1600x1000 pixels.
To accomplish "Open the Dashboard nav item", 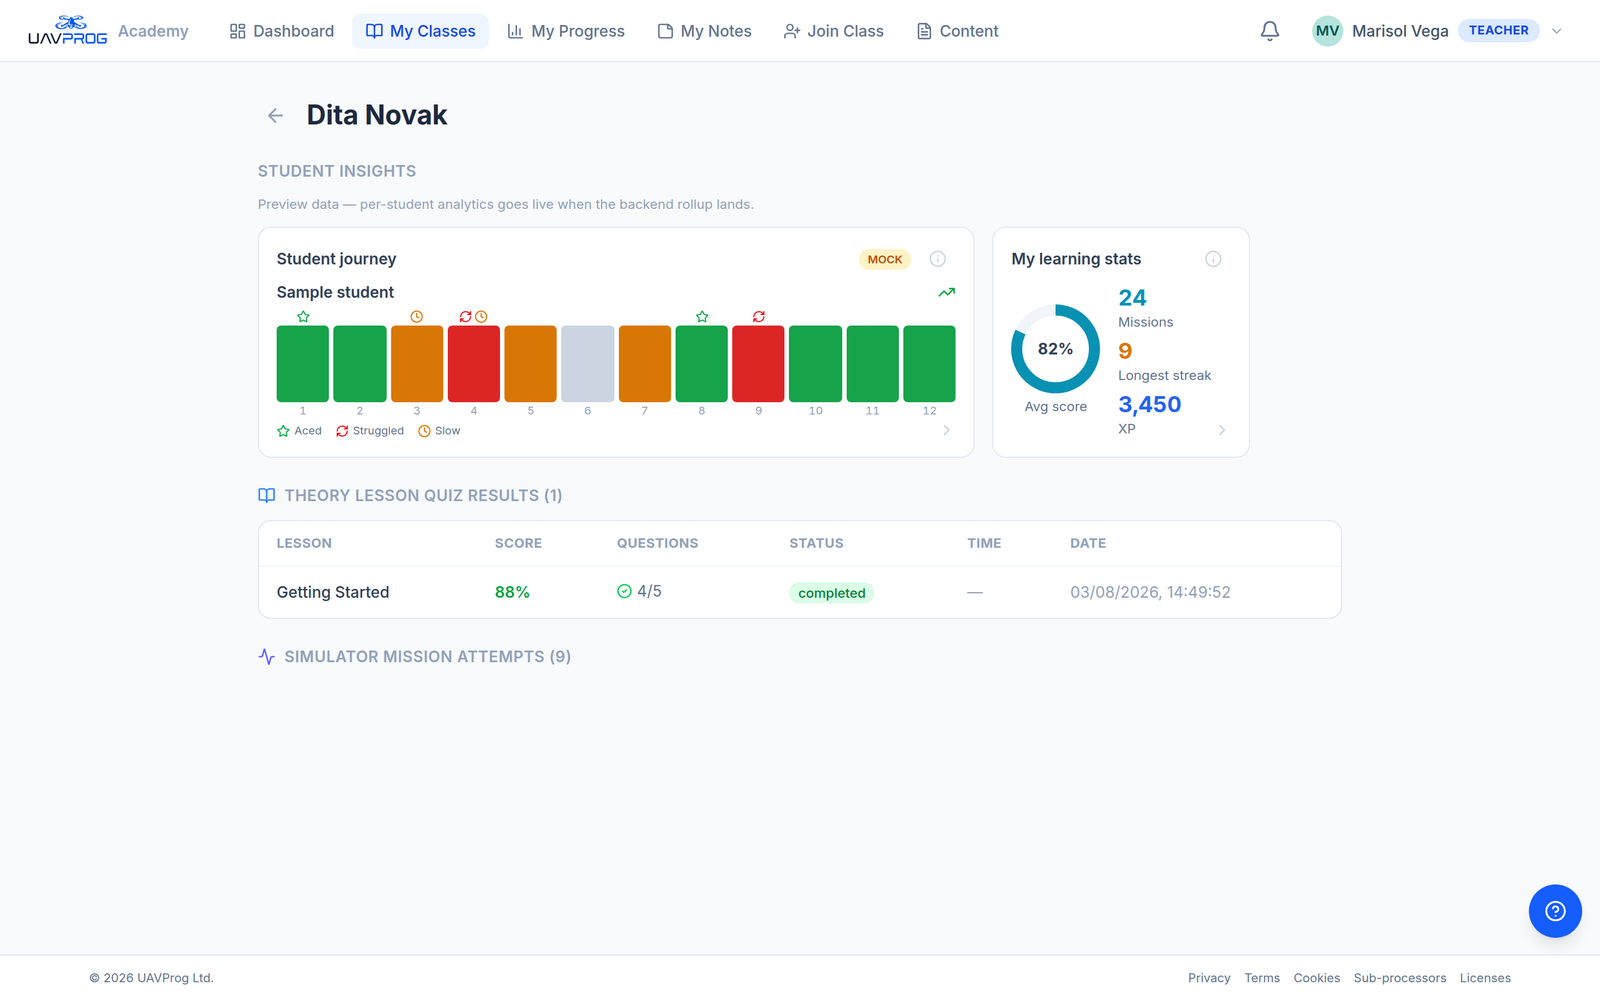I will pyautogui.click(x=282, y=31).
